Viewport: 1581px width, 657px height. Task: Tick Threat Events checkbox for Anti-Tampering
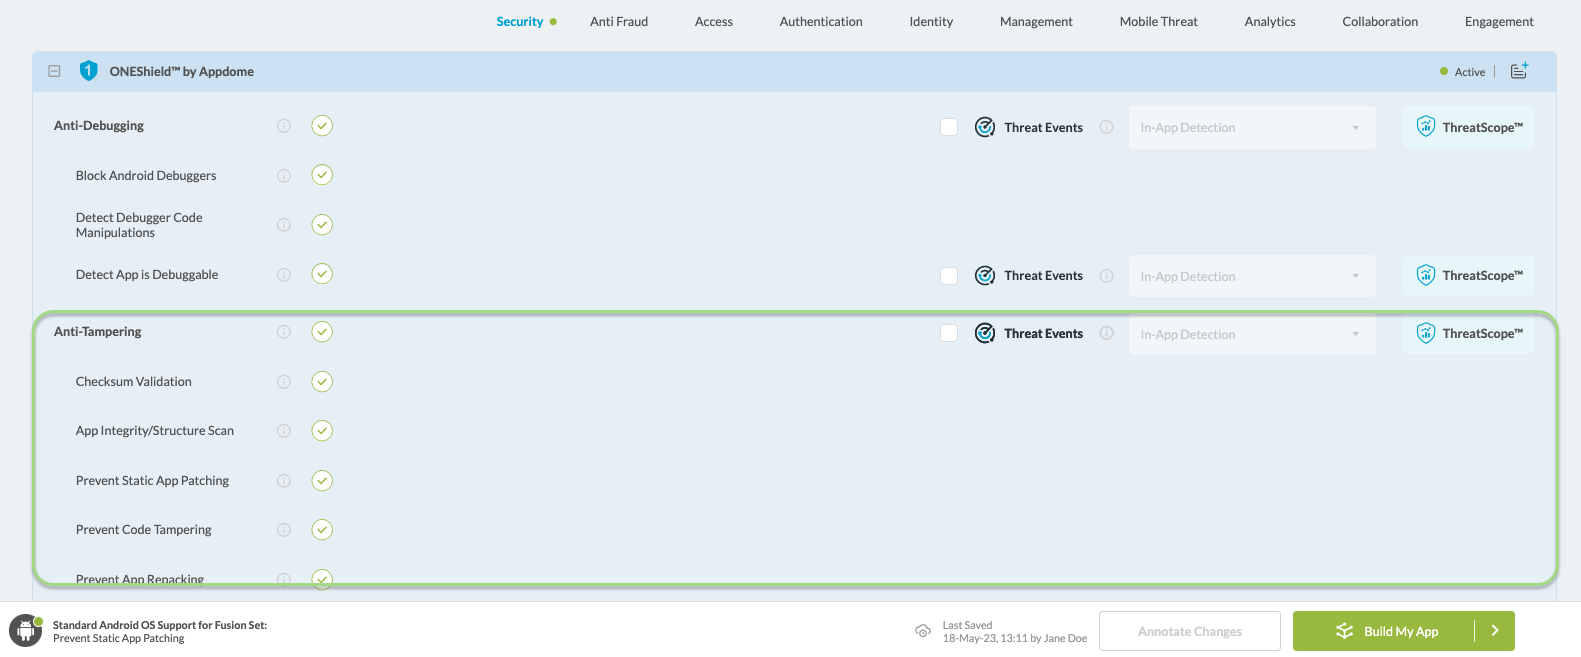pyautogui.click(x=949, y=334)
